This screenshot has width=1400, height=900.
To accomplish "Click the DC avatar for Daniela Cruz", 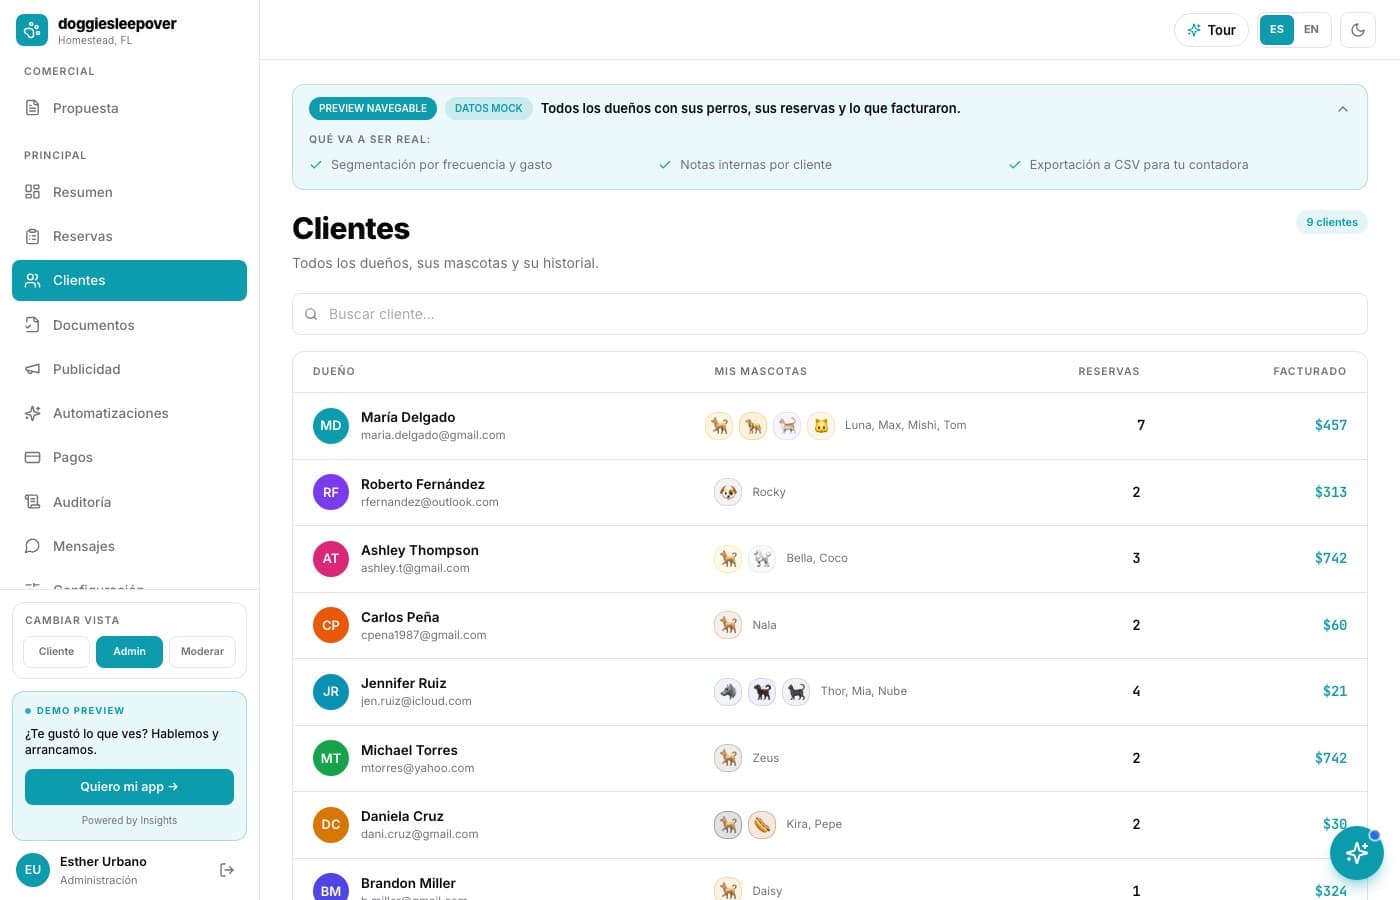I will tap(331, 824).
